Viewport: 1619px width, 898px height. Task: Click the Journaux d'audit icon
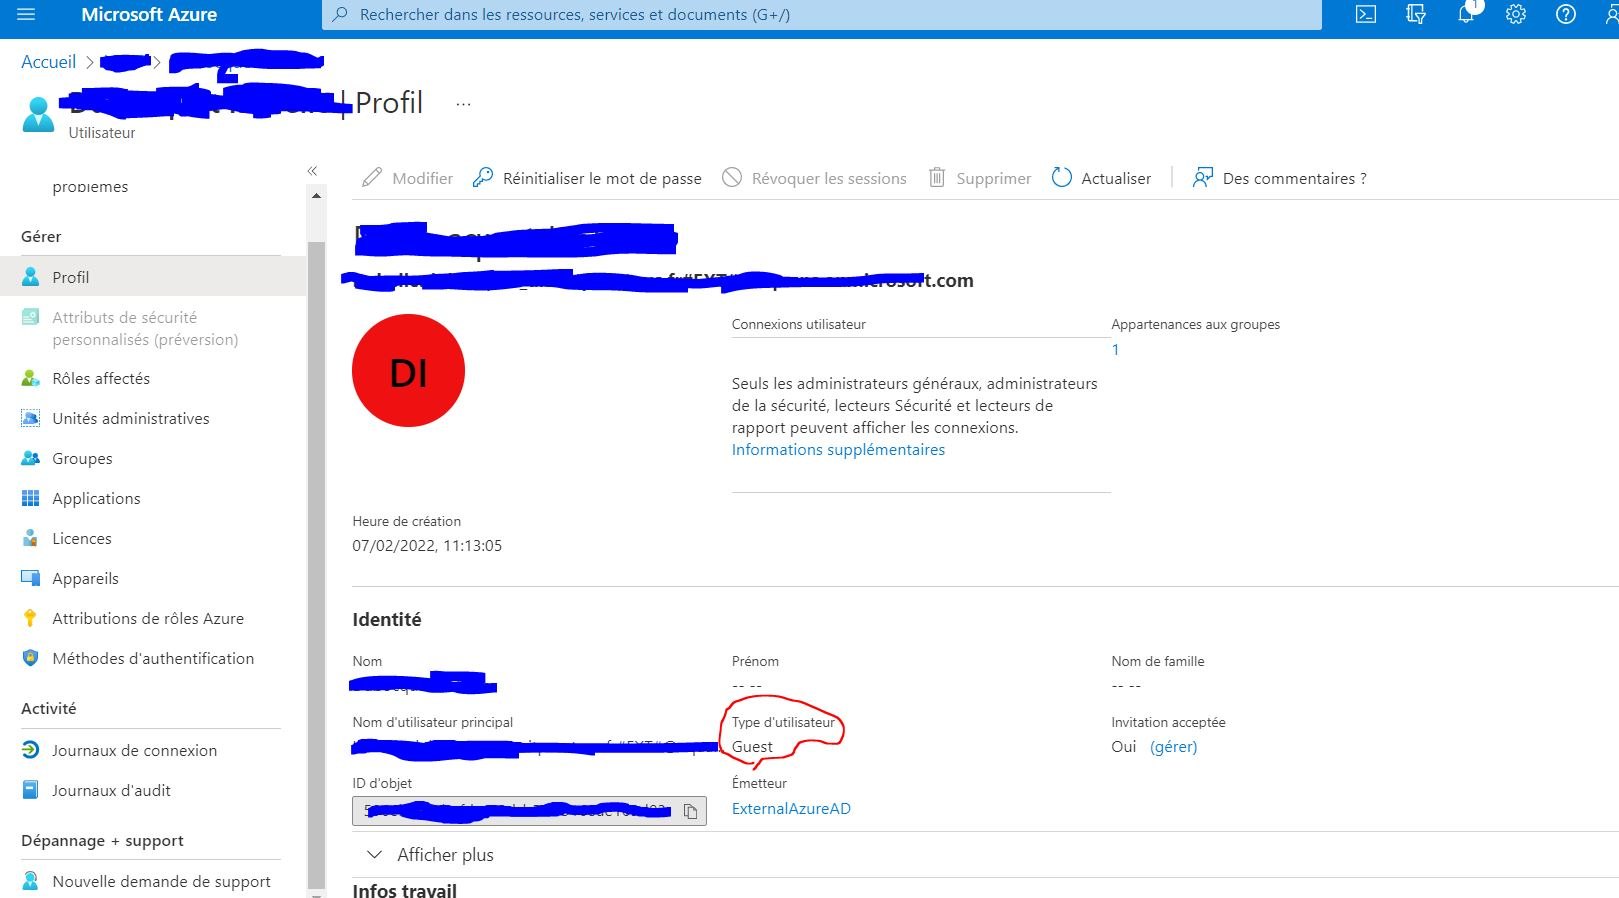click(31, 790)
